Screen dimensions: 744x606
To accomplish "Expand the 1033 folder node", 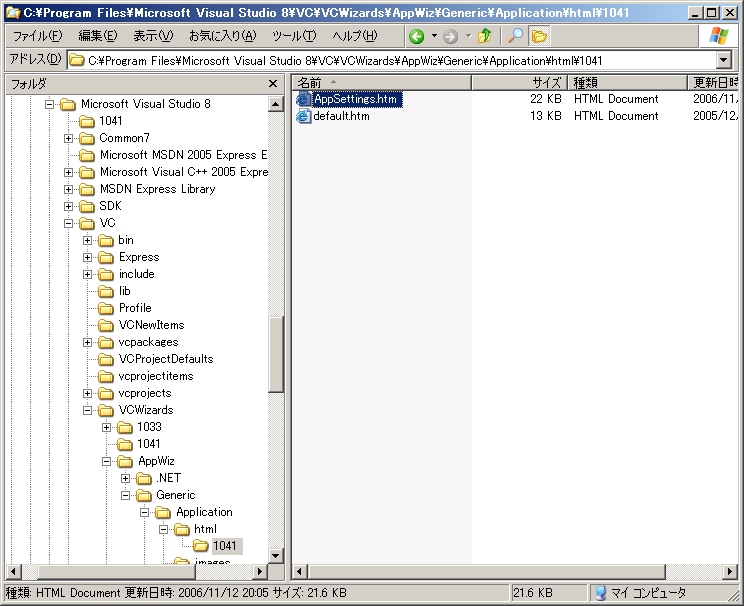I will pyautogui.click(x=106, y=428).
